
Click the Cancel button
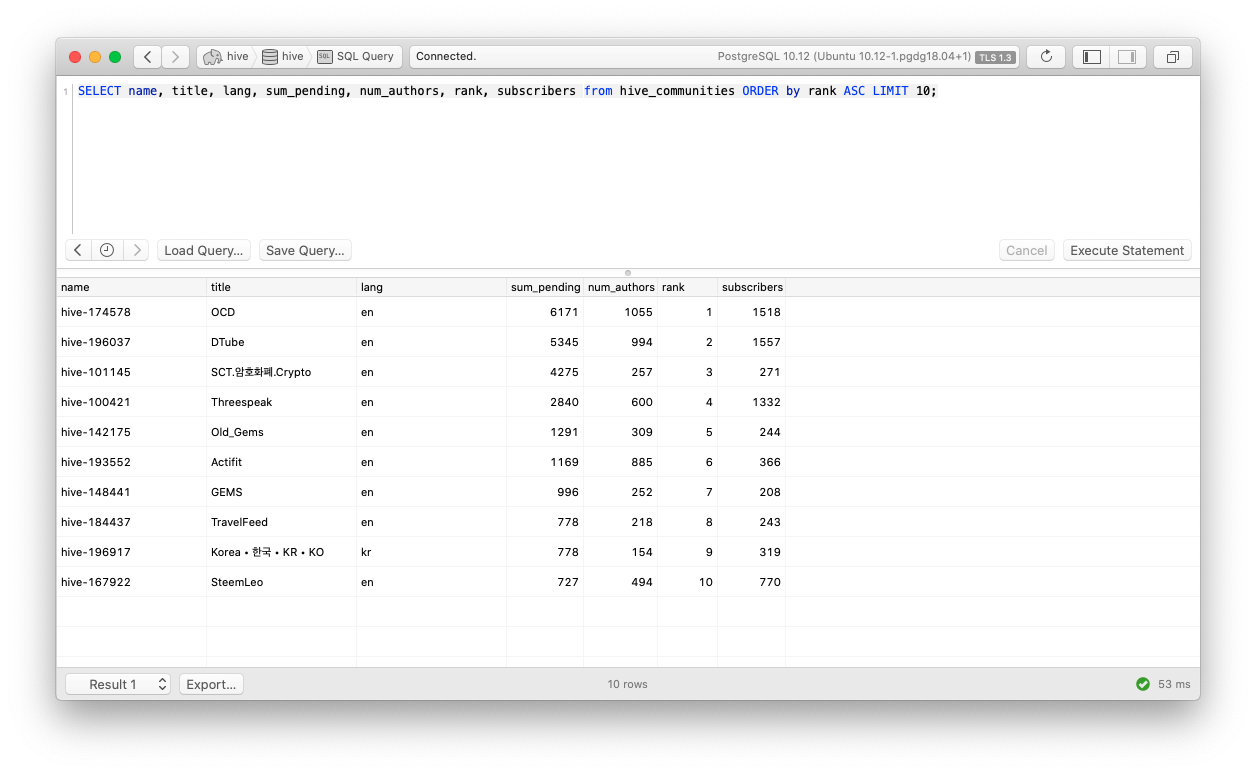click(x=1027, y=250)
